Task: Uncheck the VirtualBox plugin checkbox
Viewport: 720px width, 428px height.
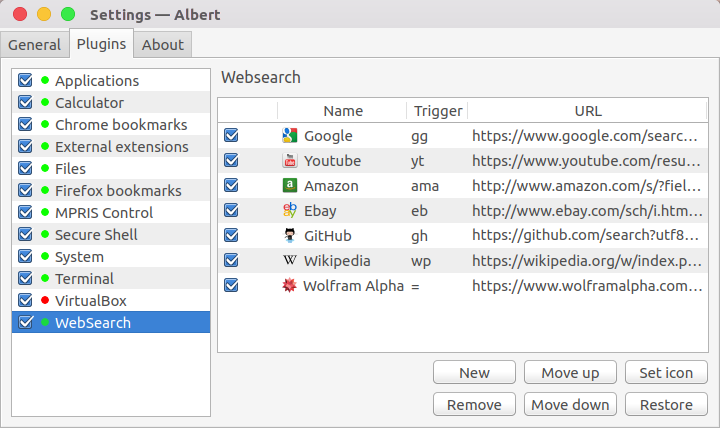Action: point(25,300)
